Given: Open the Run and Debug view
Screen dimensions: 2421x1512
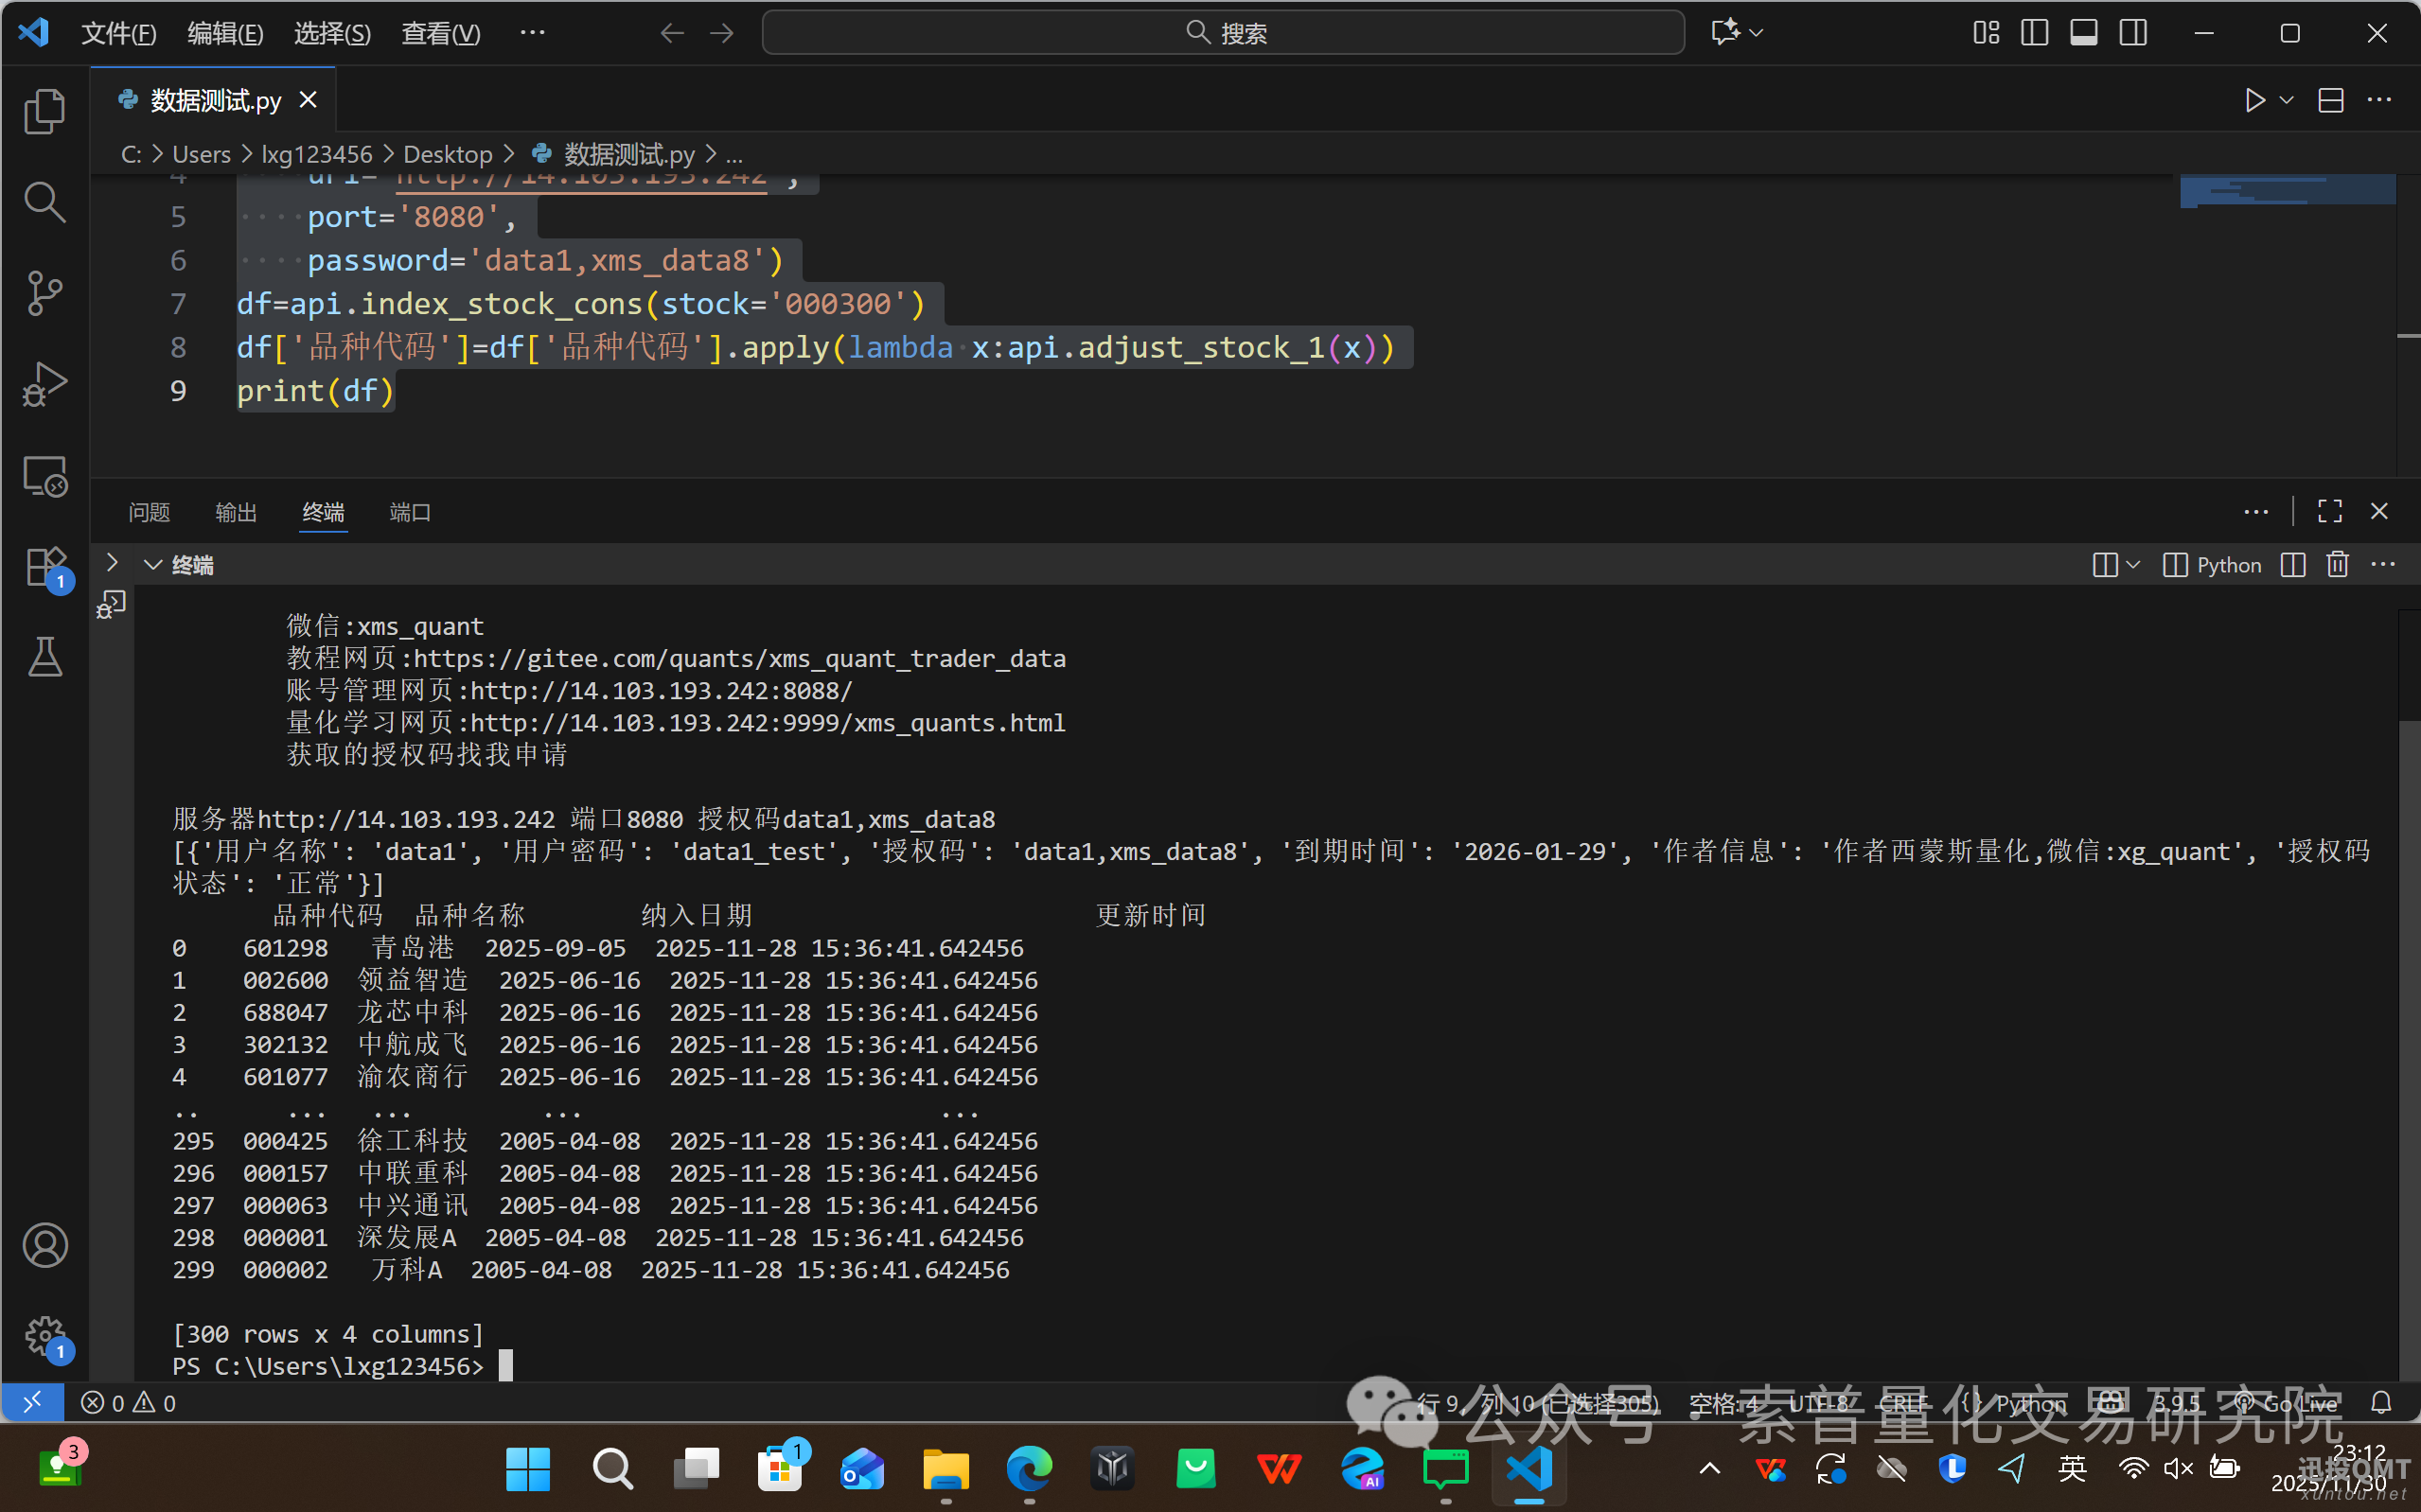Looking at the screenshot, I should (x=44, y=384).
